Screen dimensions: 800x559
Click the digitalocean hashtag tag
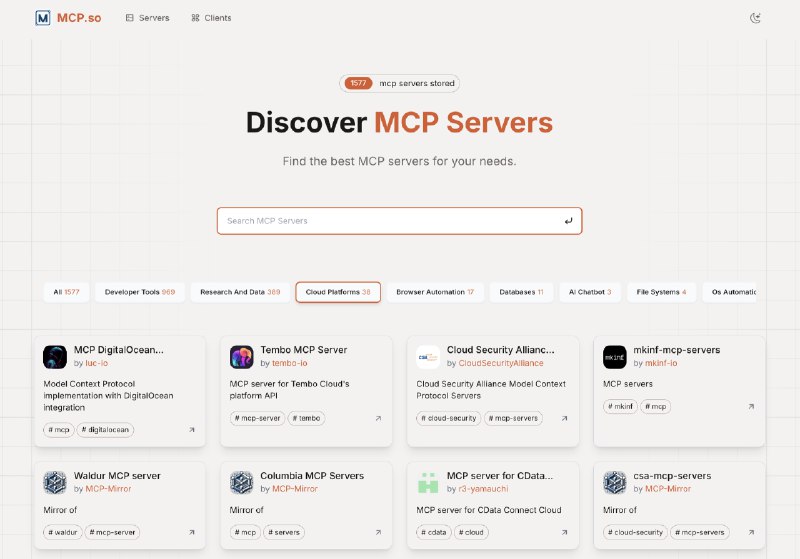pos(105,430)
